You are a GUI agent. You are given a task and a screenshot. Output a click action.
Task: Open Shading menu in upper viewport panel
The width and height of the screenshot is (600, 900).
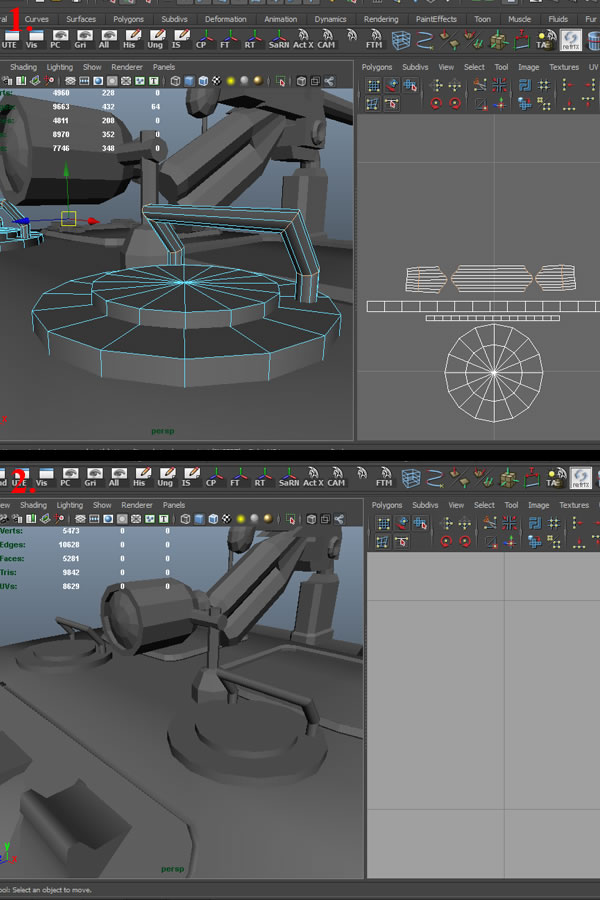24,67
